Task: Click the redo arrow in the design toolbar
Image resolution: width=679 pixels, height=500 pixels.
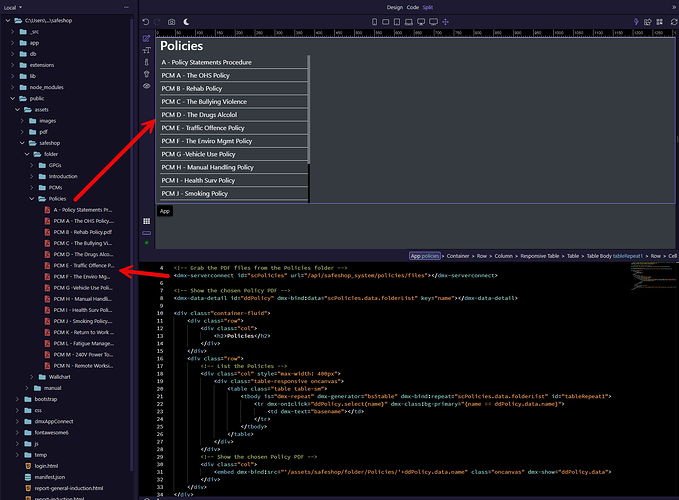Action: (157, 22)
